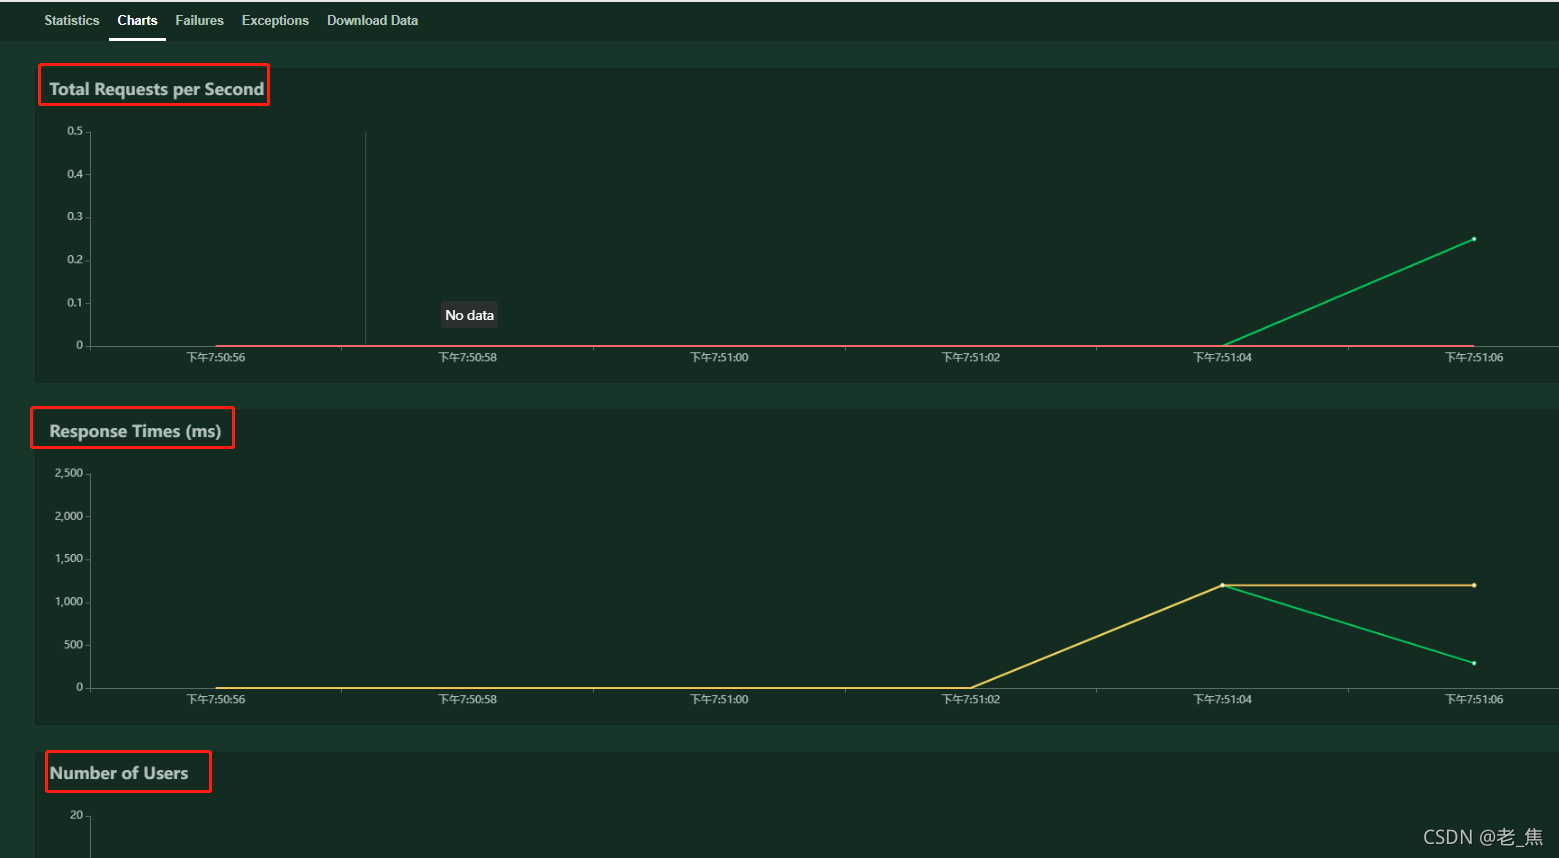Open the Exceptions tab
This screenshot has height=858, width=1559.
pos(275,20)
